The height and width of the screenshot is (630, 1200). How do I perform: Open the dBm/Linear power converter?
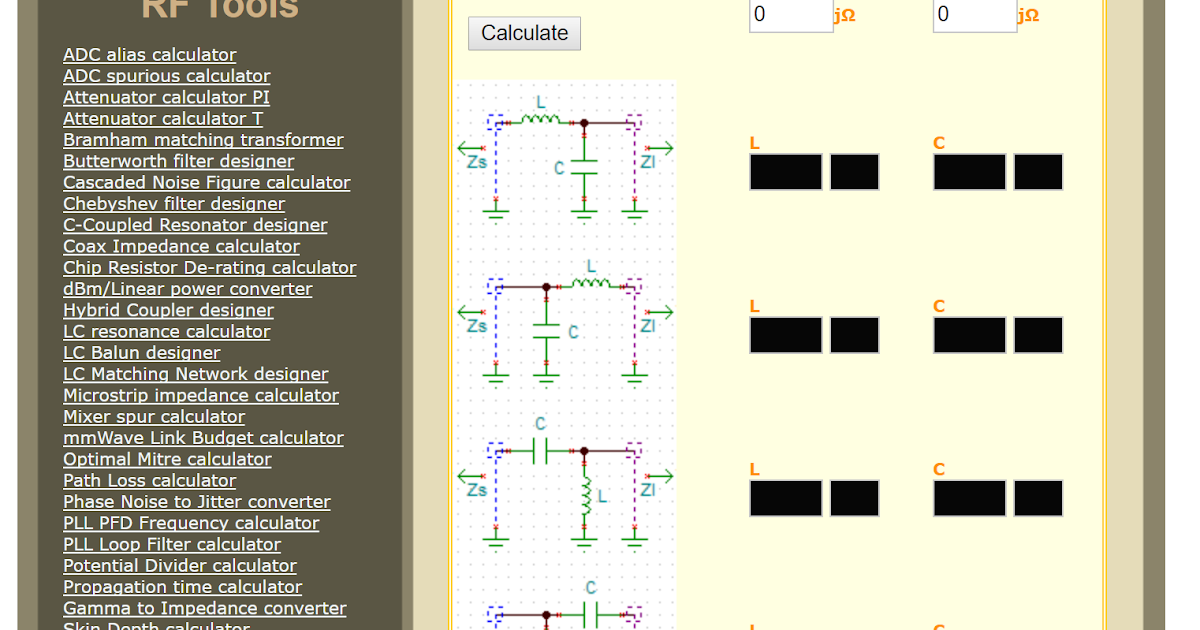[186, 289]
